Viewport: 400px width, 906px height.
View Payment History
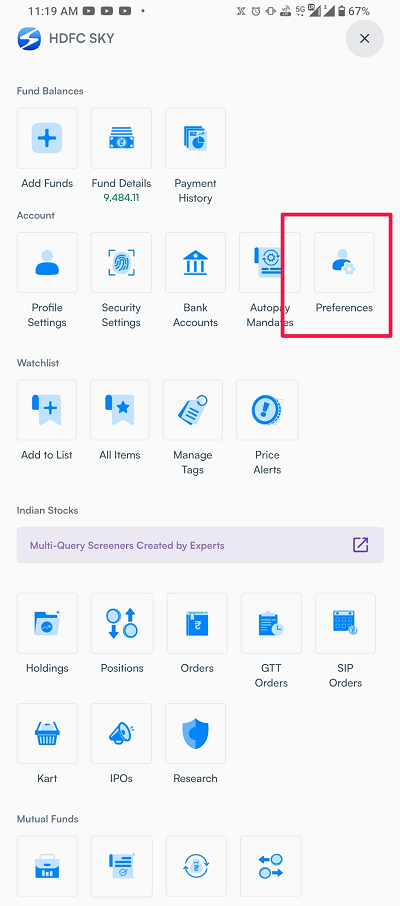click(x=195, y=138)
